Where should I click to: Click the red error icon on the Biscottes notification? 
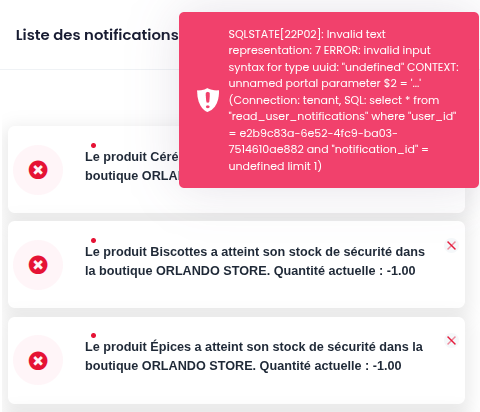38,265
